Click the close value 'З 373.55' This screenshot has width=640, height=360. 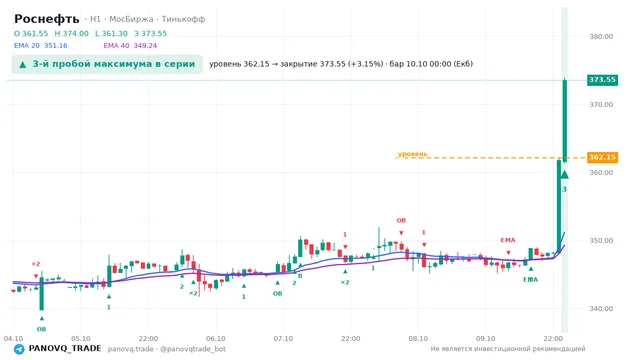click(x=151, y=33)
